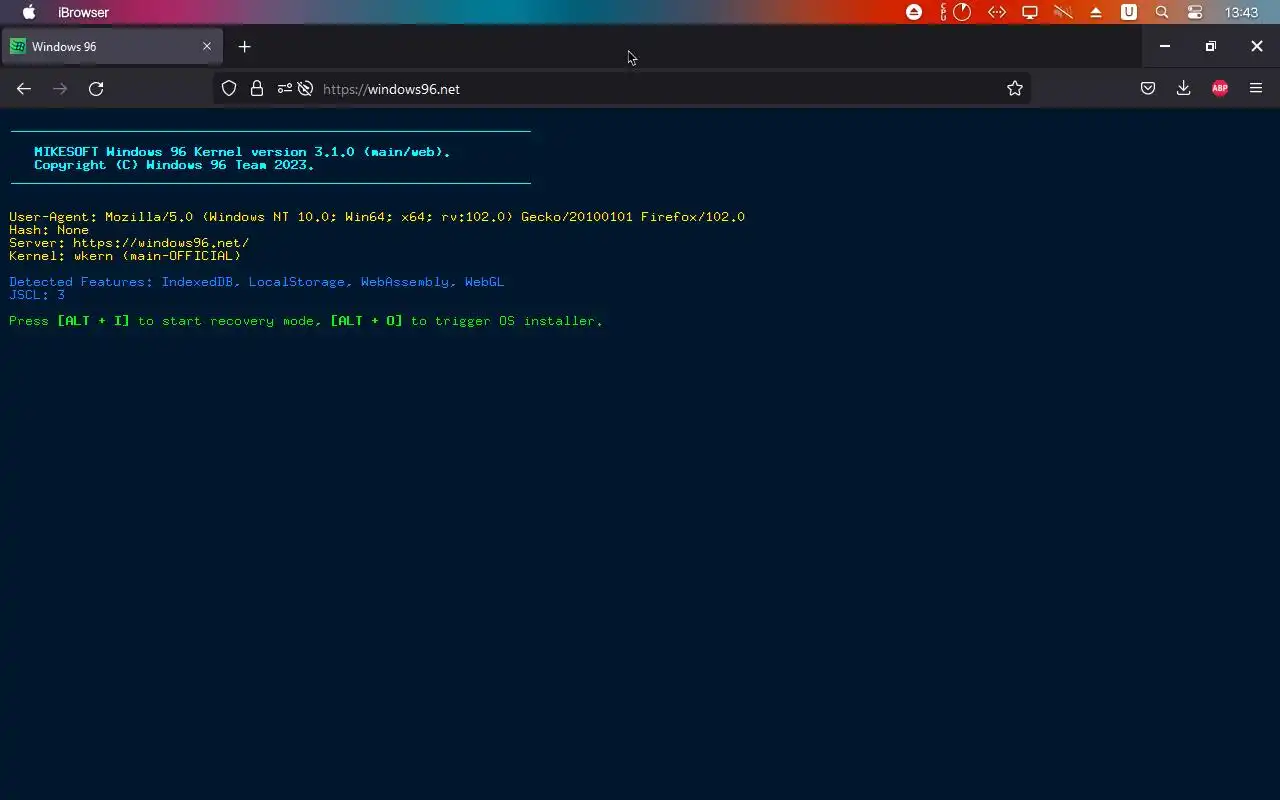Click the Copyright Windows 96 Team 2023 line
1280x800 pixels.
coord(174,165)
